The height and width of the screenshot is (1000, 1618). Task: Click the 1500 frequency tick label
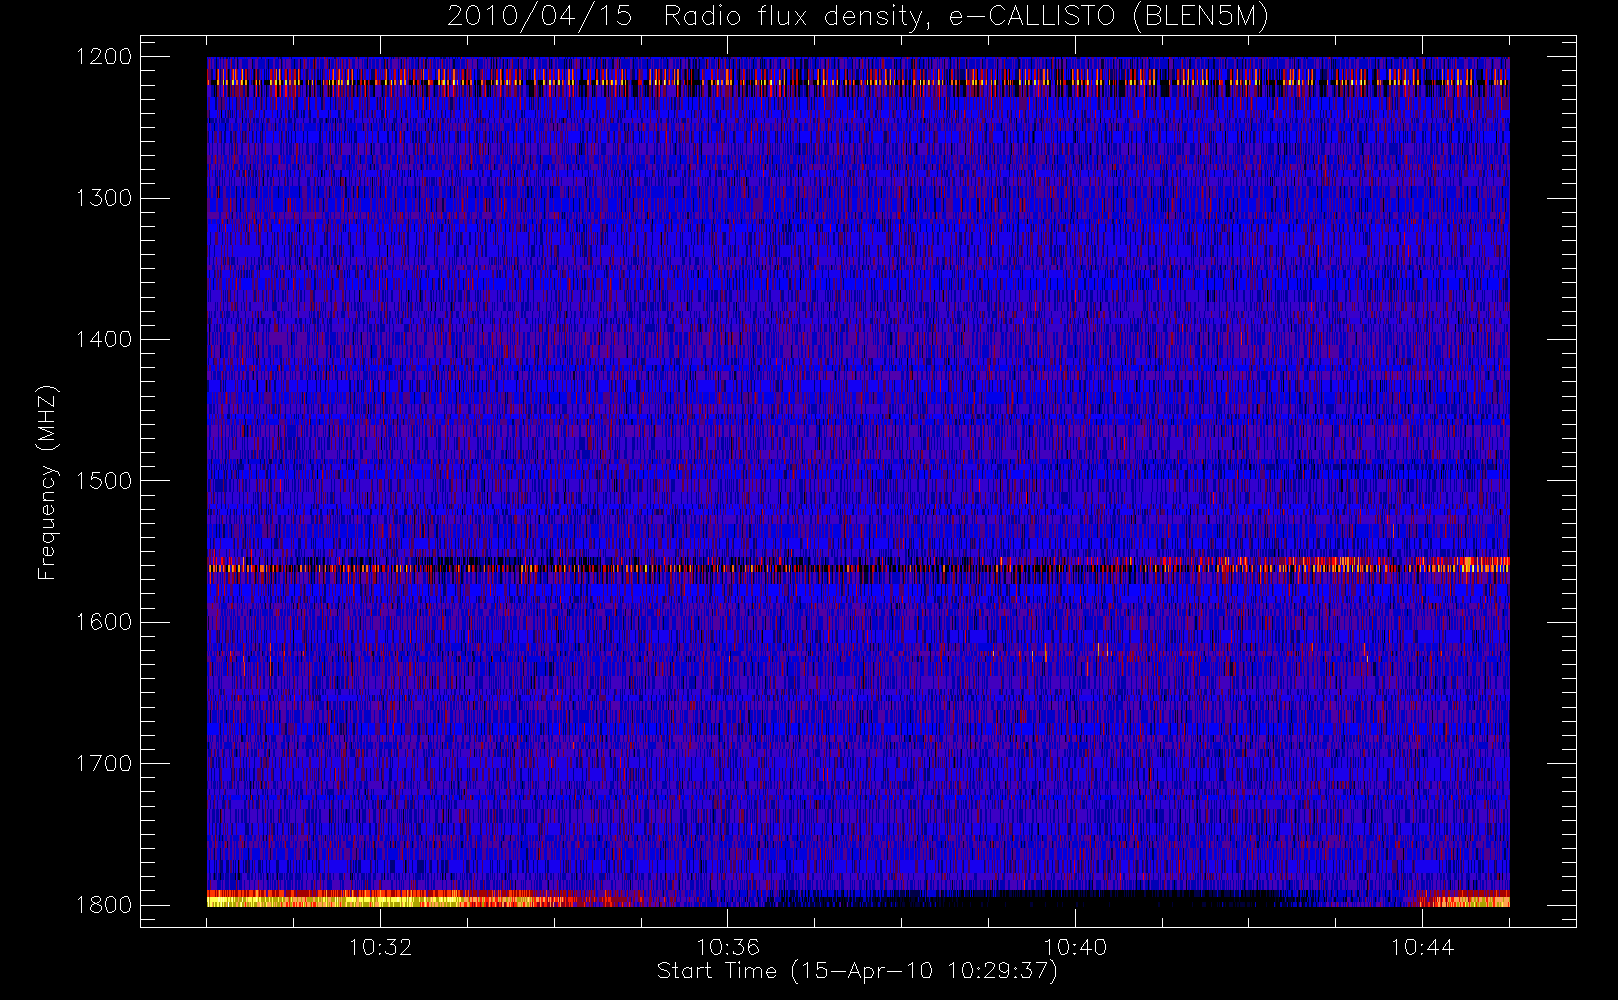104,481
